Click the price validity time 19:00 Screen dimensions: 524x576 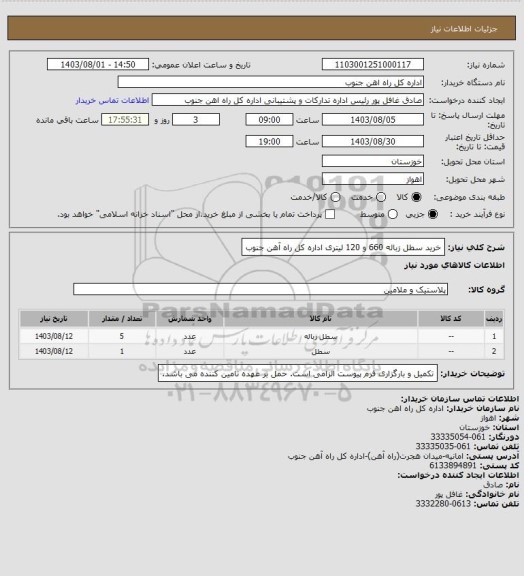(x=269, y=141)
